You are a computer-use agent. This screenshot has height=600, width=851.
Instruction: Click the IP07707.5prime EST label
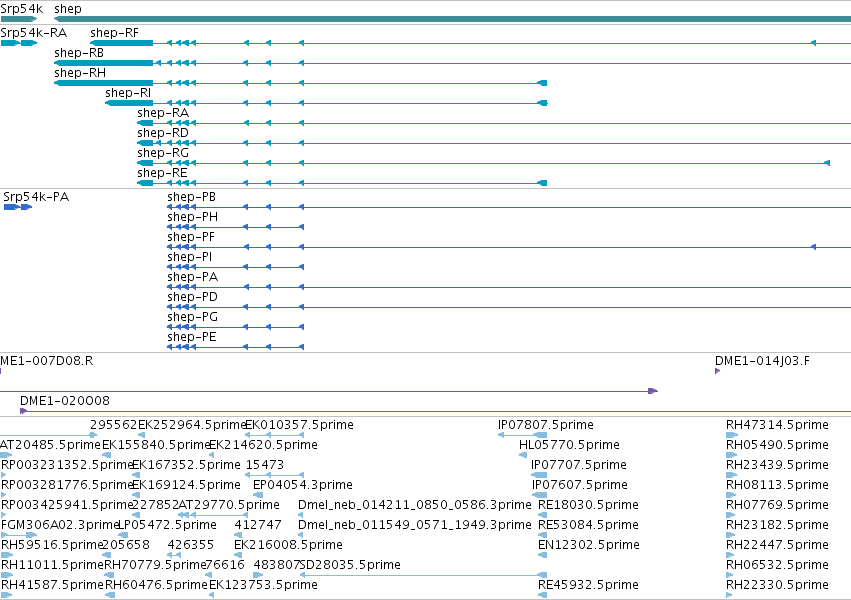579,465
